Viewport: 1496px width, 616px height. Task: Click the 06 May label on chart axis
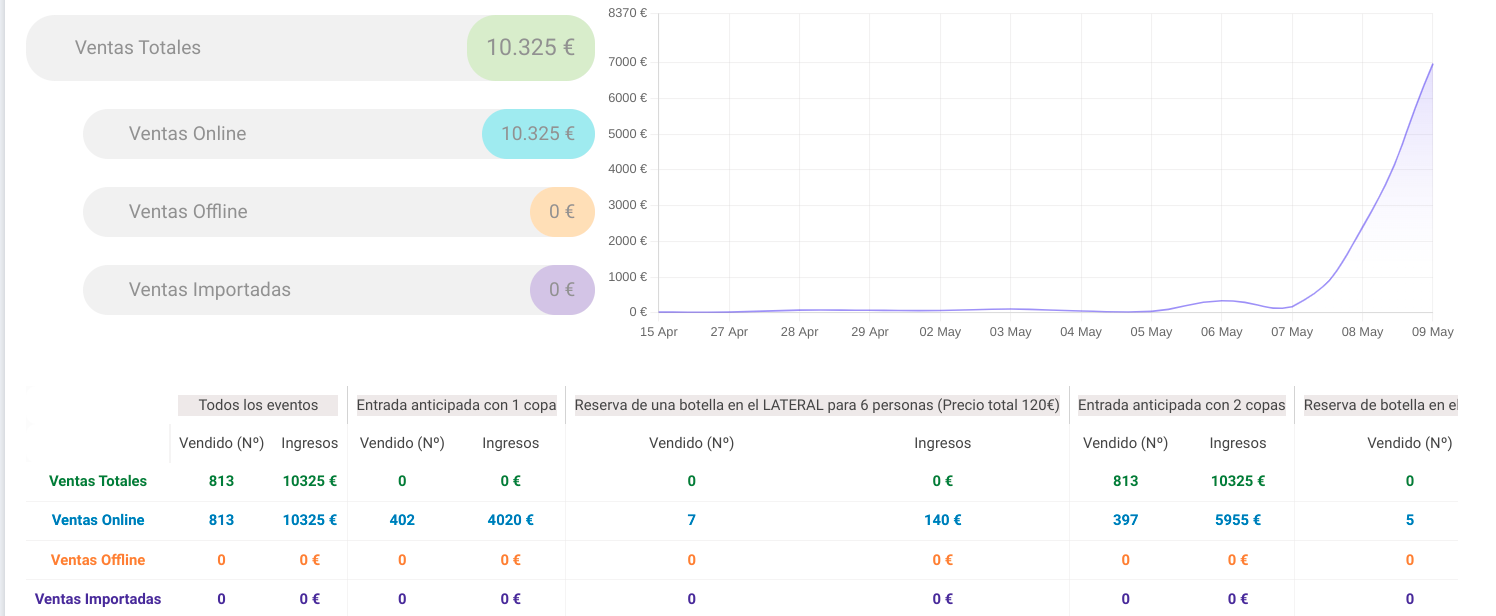click(x=1222, y=332)
